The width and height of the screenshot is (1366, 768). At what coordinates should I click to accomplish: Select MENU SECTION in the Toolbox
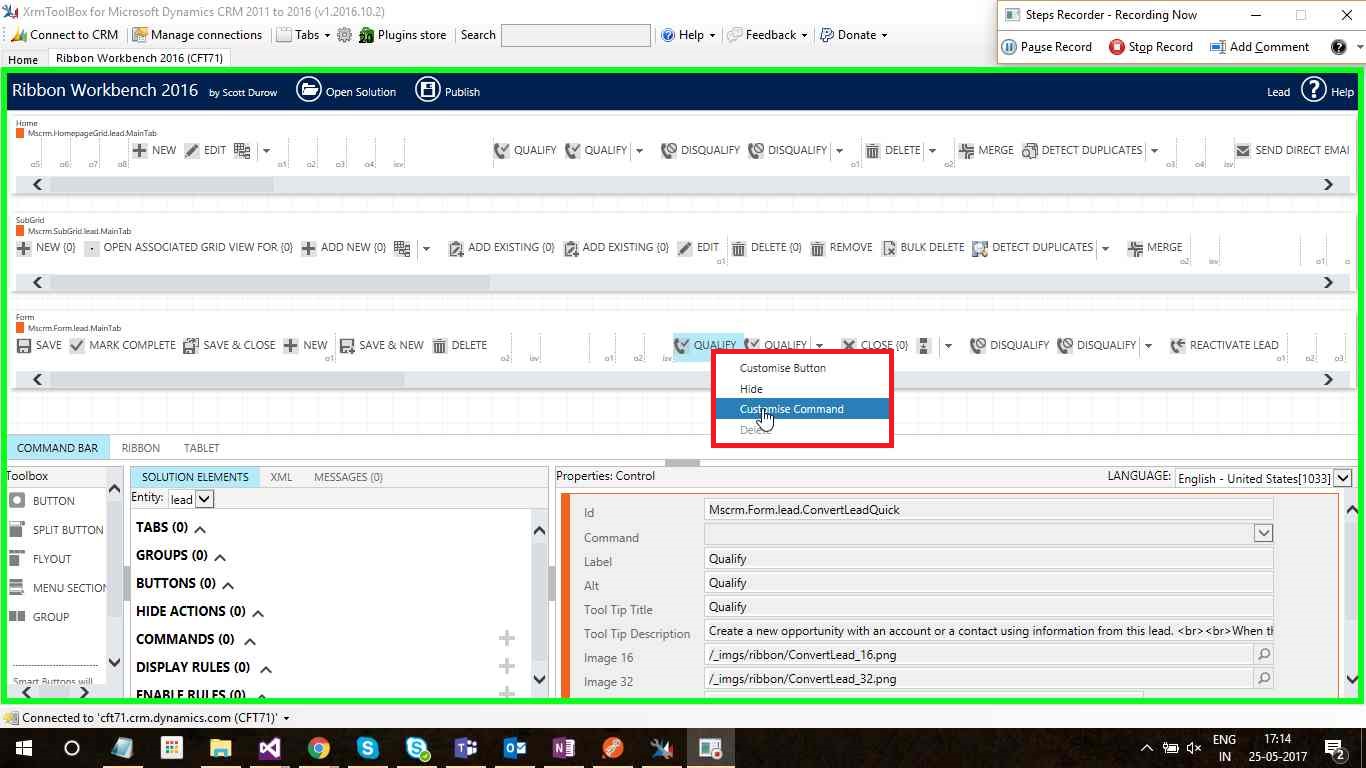[x=57, y=588]
